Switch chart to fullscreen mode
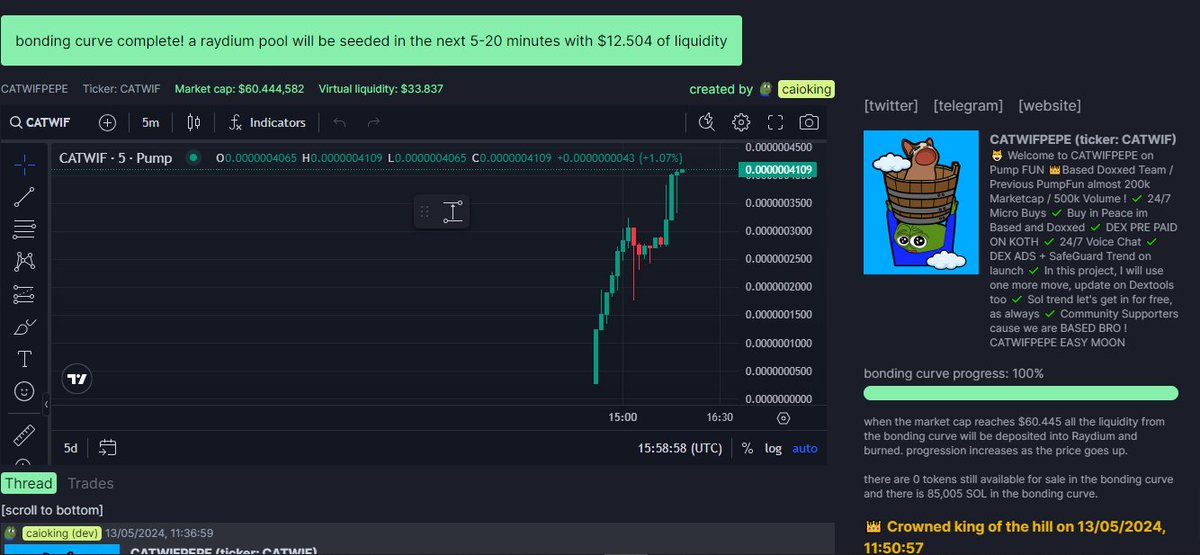This screenshot has width=1200, height=555. (775, 122)
